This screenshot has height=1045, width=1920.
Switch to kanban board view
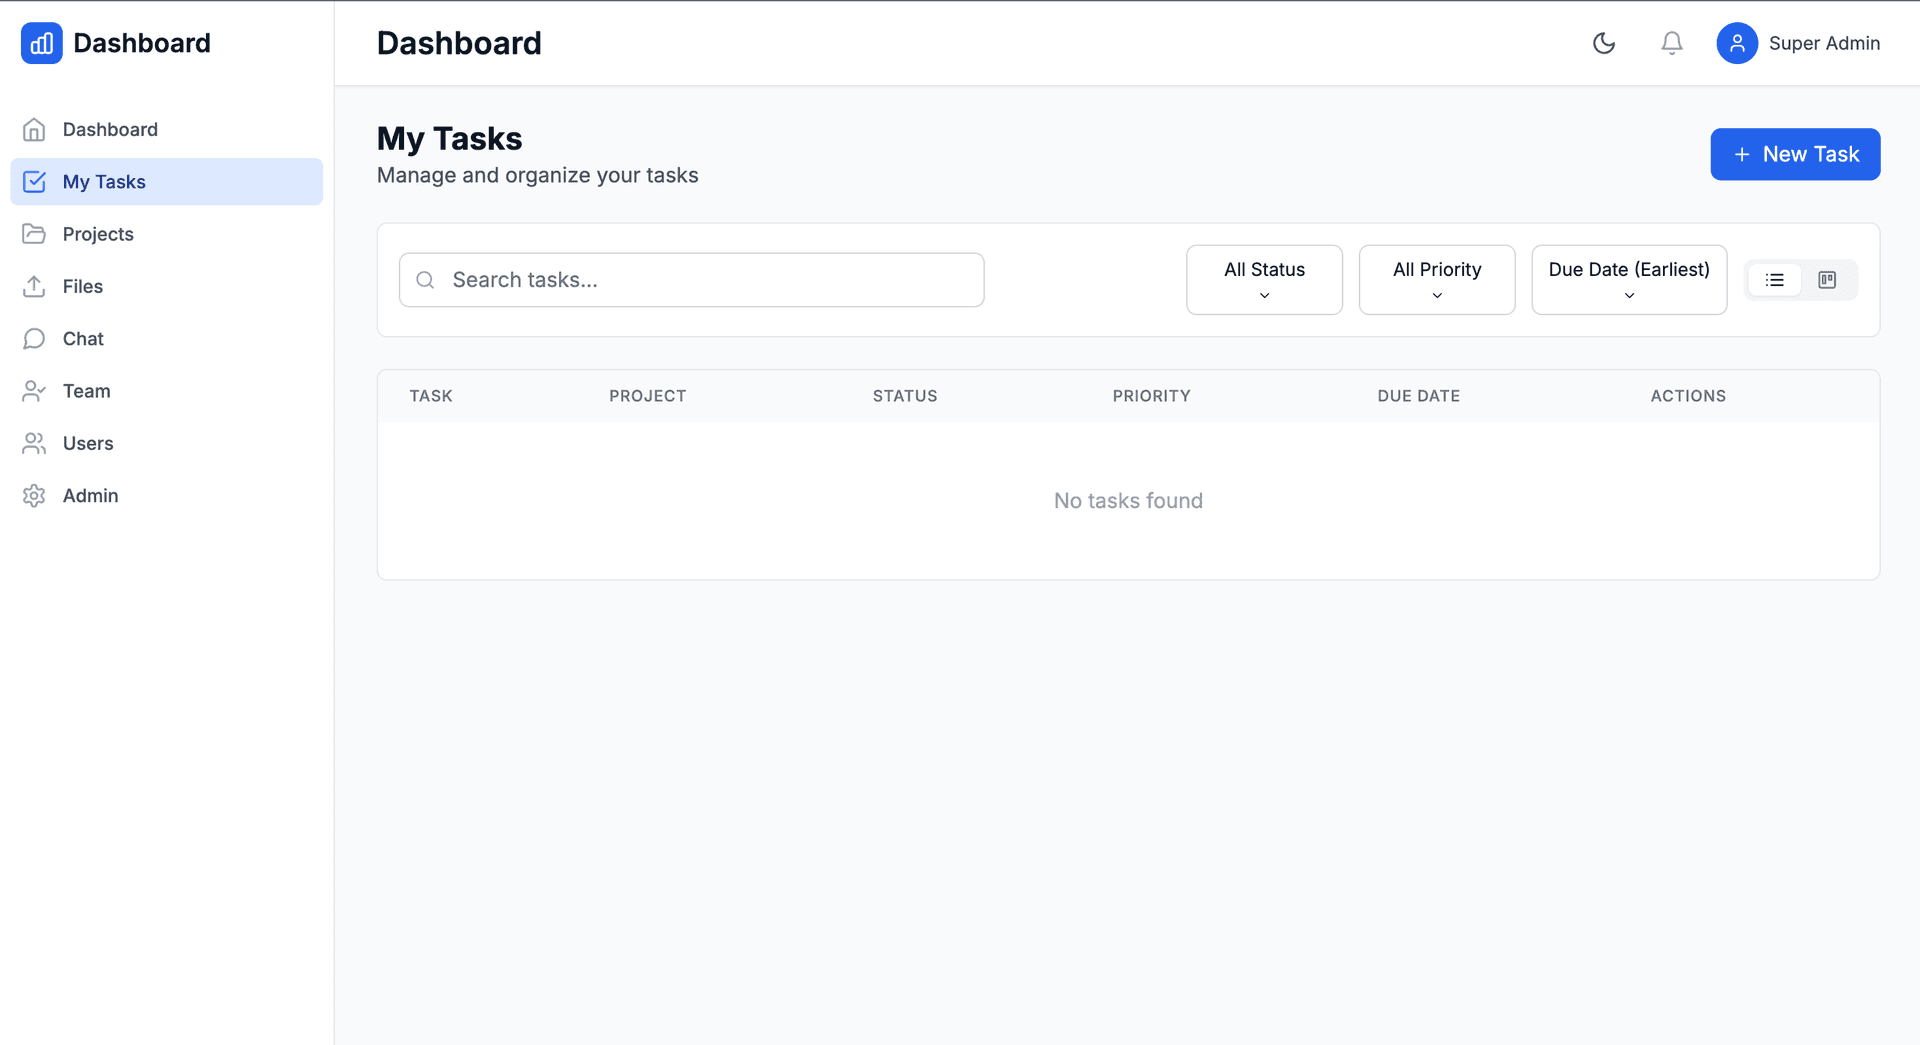pos(1827,280)
